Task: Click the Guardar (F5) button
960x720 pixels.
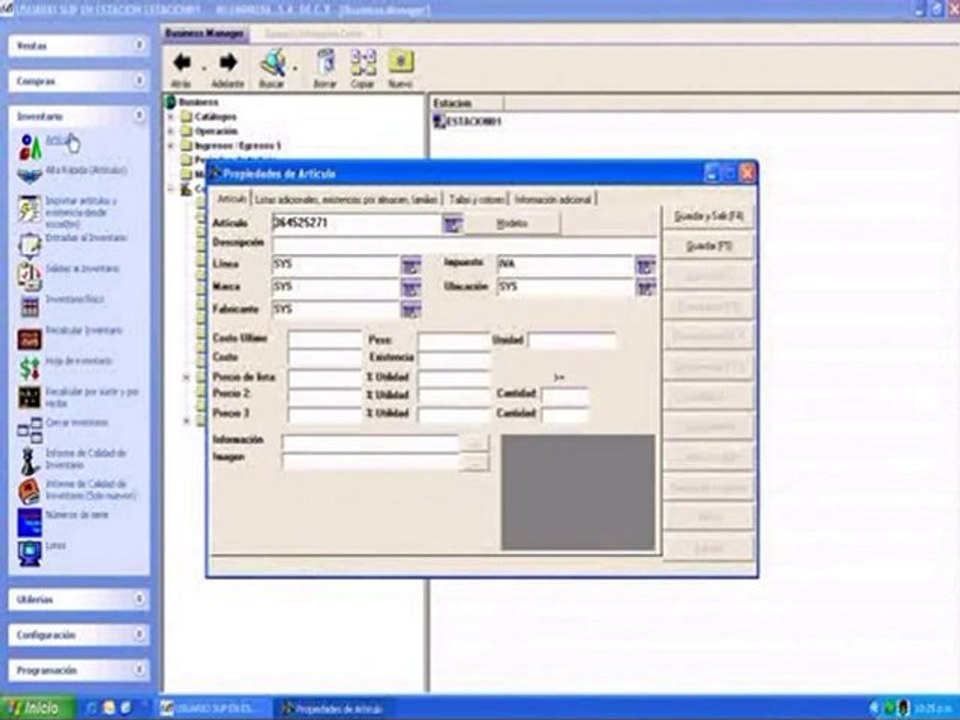Action: pos(709,246)
